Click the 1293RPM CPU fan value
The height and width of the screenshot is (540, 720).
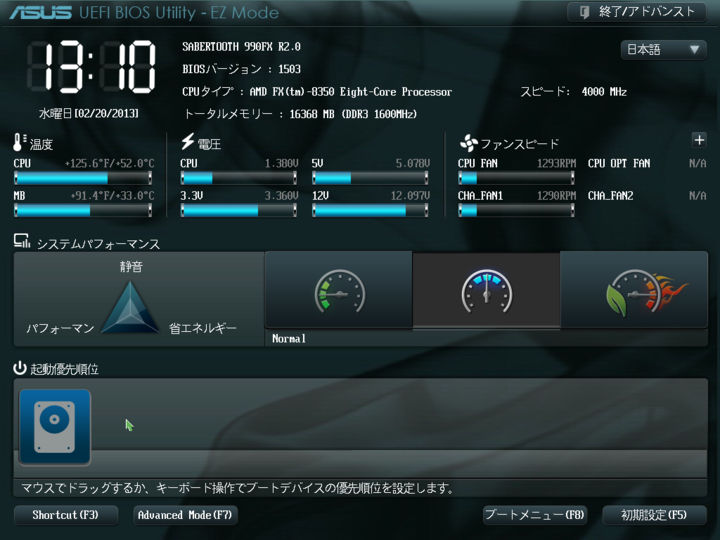pos(557,163)
